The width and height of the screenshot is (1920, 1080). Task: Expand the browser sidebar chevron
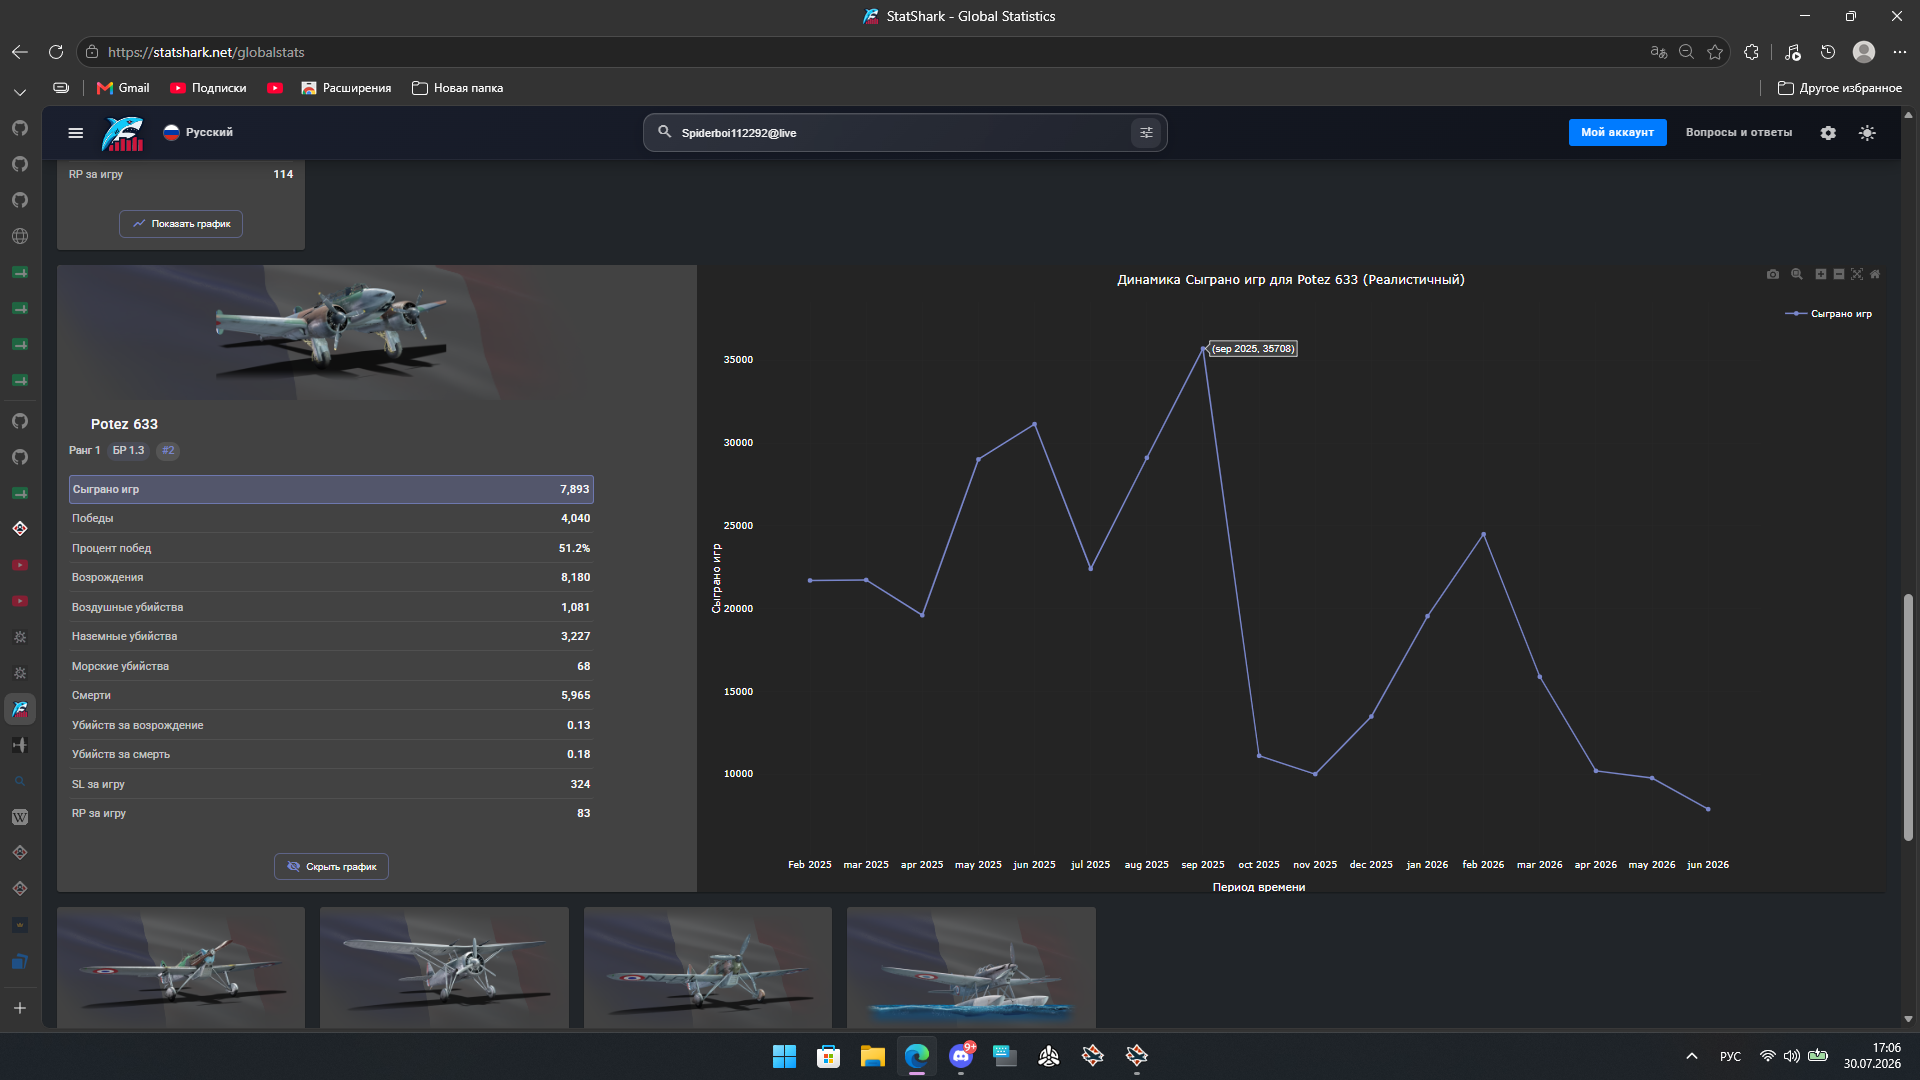pyautogui.click(x=20, y=92)
